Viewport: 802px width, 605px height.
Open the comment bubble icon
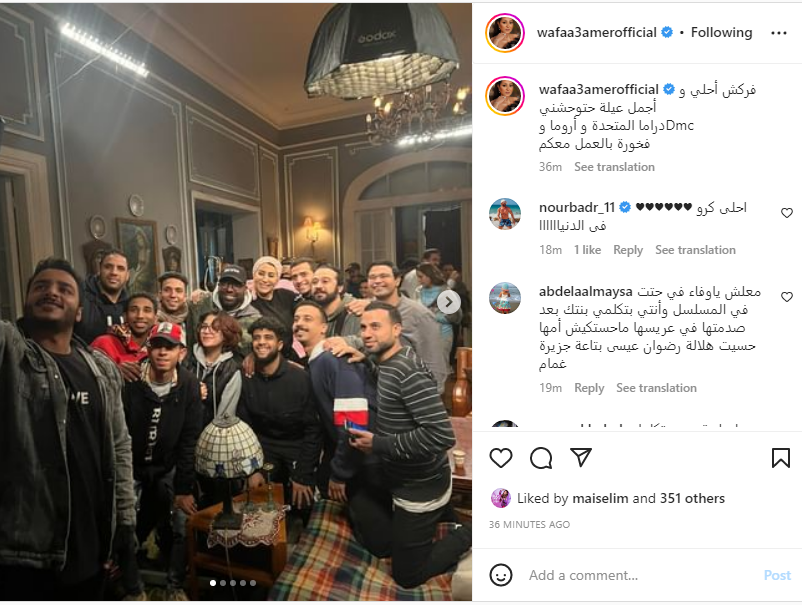(541, 458)
